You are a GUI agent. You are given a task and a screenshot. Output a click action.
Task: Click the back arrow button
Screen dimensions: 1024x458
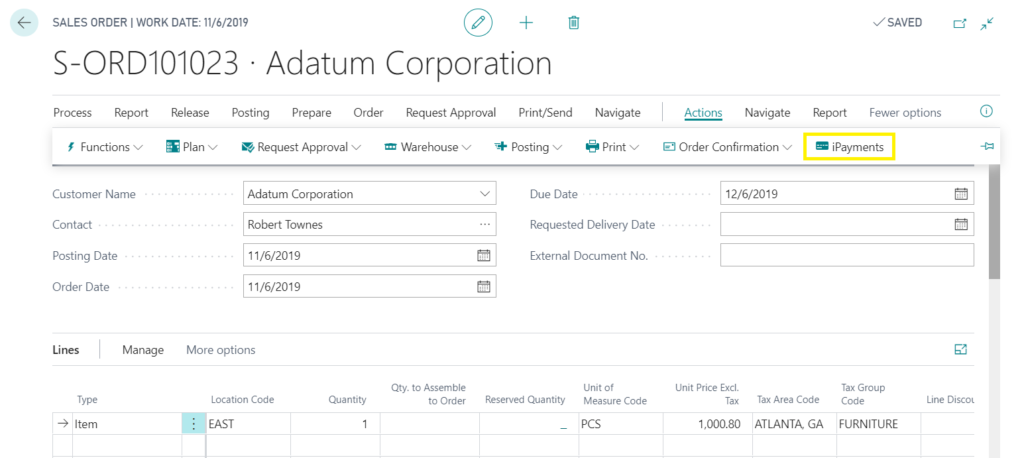coord(24,22)
